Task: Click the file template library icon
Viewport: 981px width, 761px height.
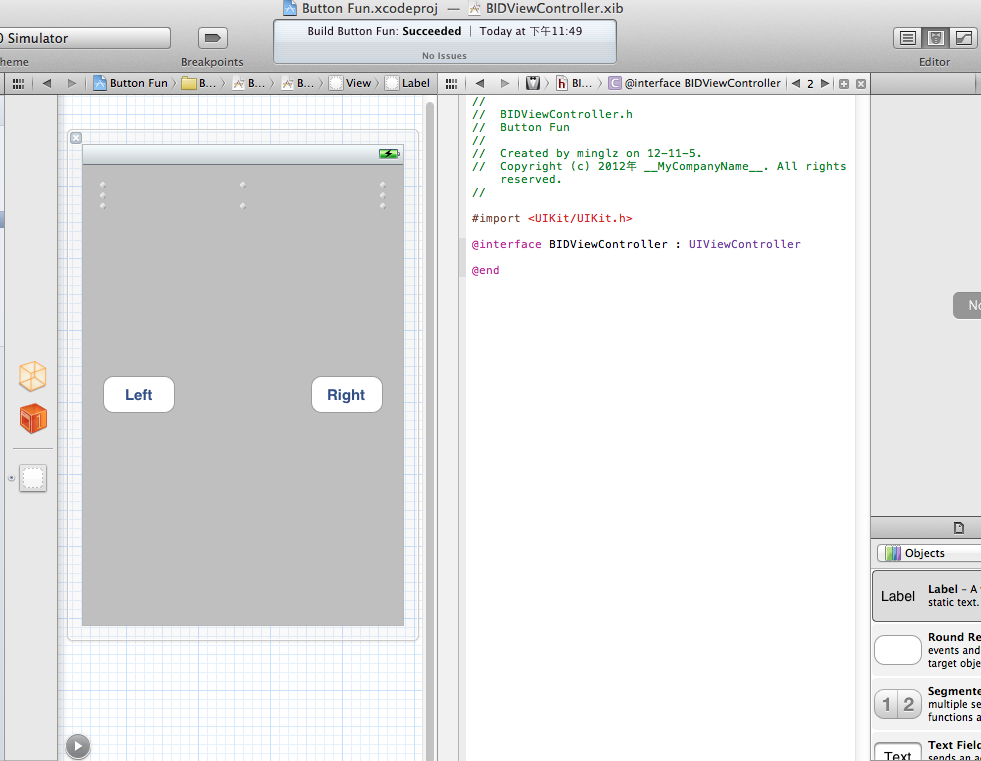Action: [x=958, y=528]
